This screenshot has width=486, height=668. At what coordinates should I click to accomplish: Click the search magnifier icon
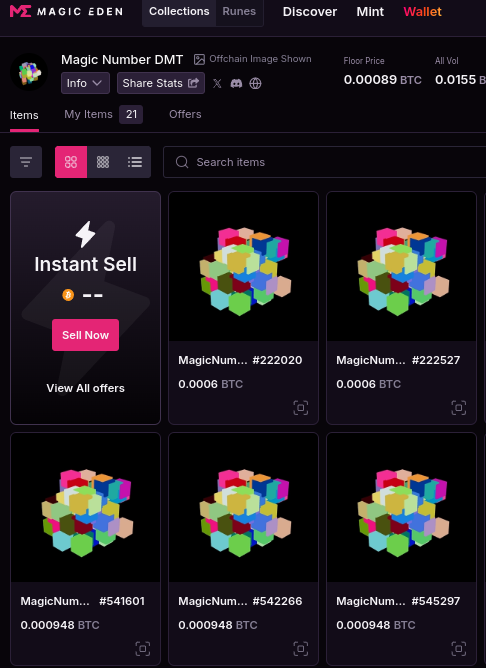tap(182, 162)
